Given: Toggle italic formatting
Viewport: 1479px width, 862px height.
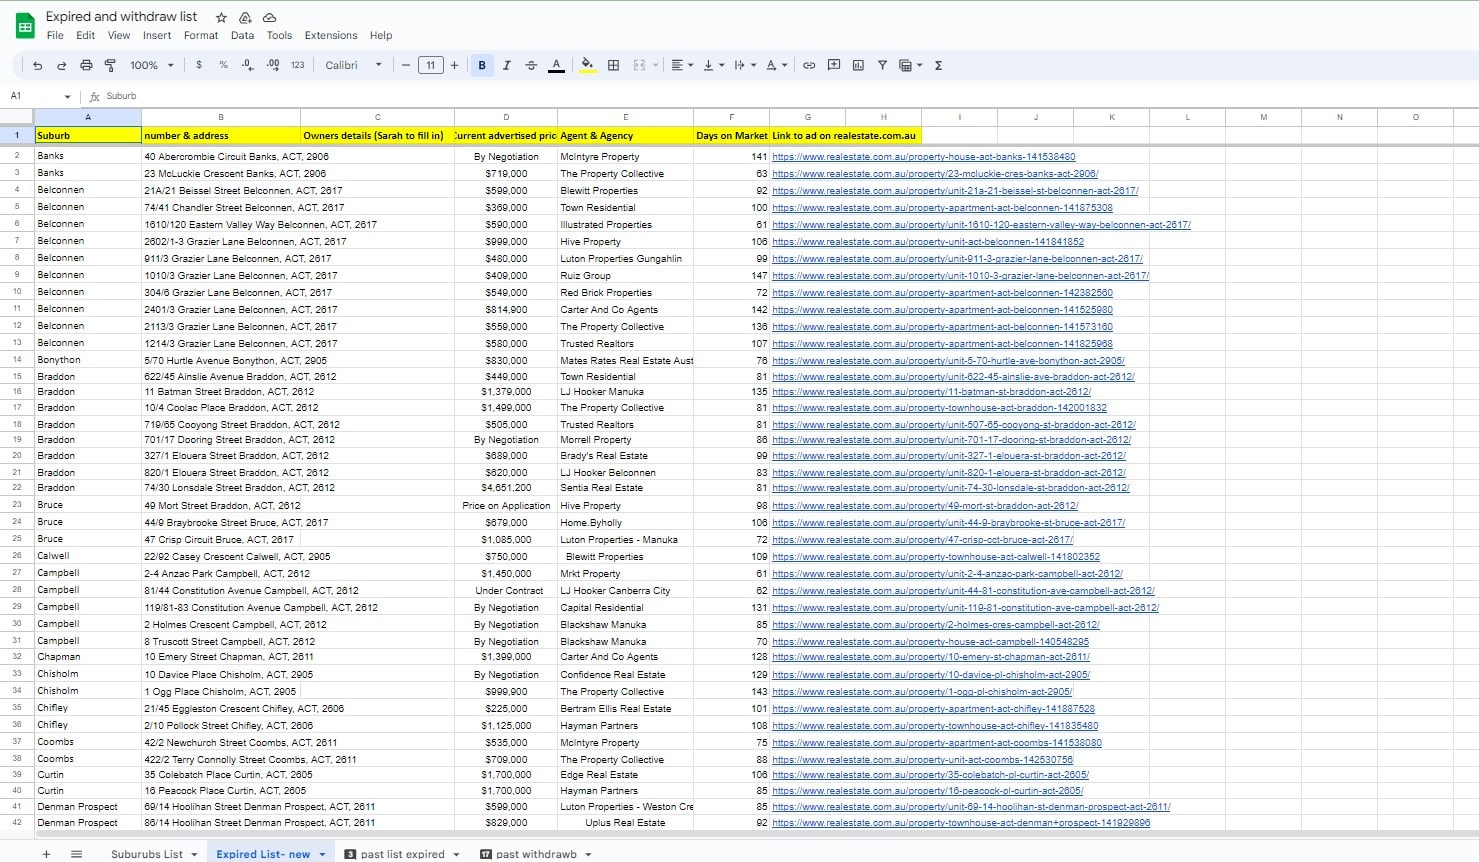Looking at the screenshot, I should click(x=506, y=65).
